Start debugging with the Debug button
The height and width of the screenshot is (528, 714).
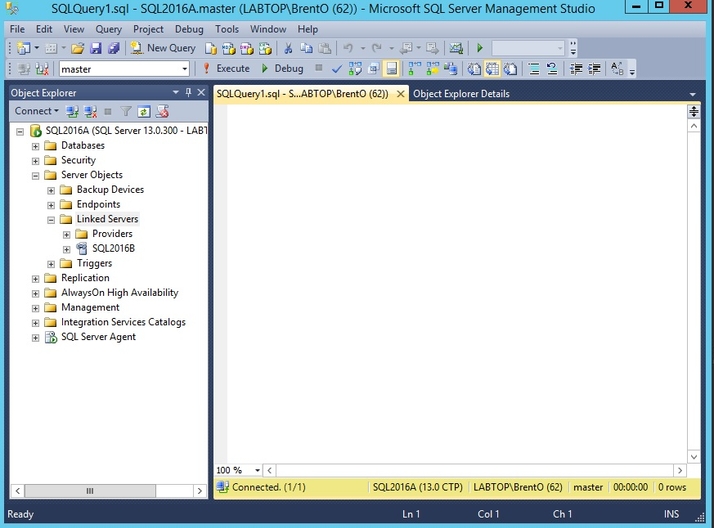click(x=282, y=69)
